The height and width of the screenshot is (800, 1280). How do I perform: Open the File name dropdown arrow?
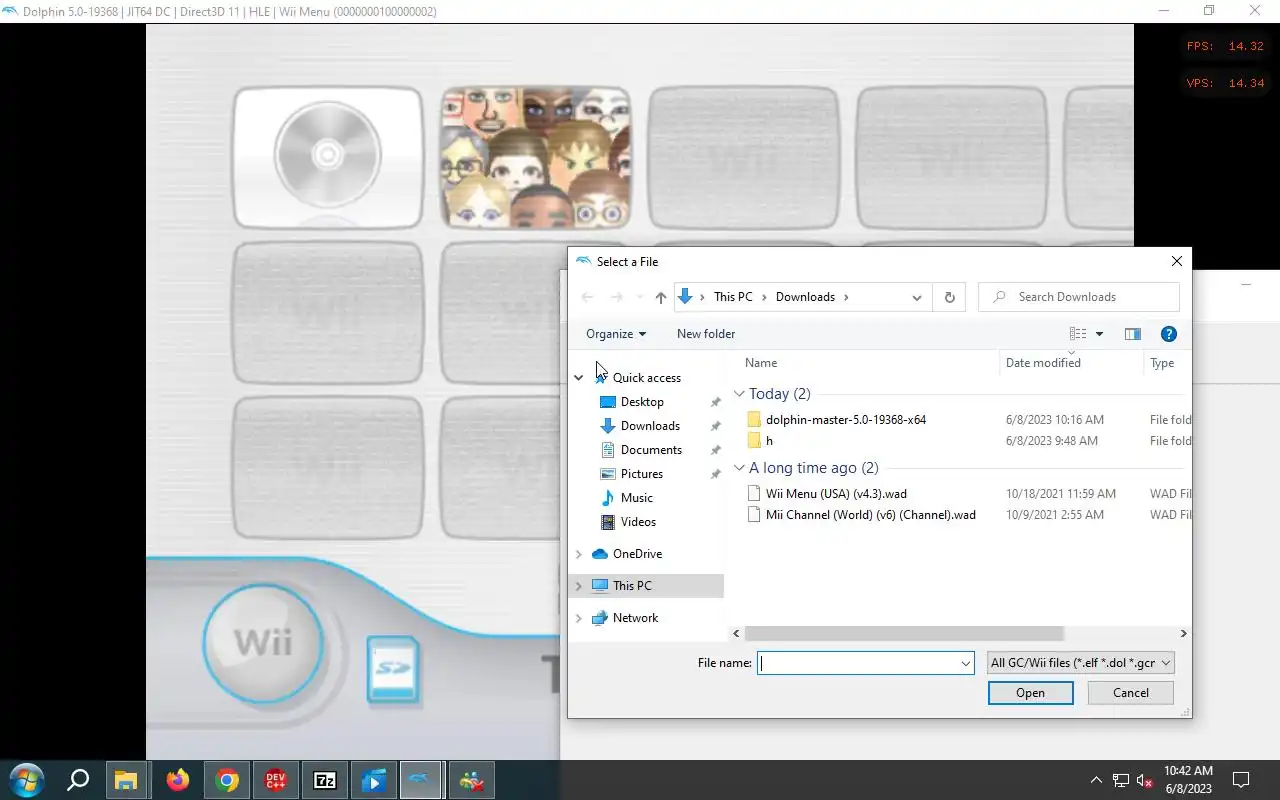(x=966, y=663)
